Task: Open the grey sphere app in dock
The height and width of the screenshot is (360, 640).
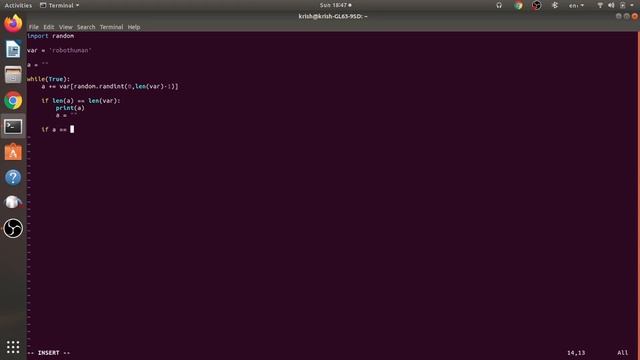Action: pyautogui.click(x=13, y=202)
